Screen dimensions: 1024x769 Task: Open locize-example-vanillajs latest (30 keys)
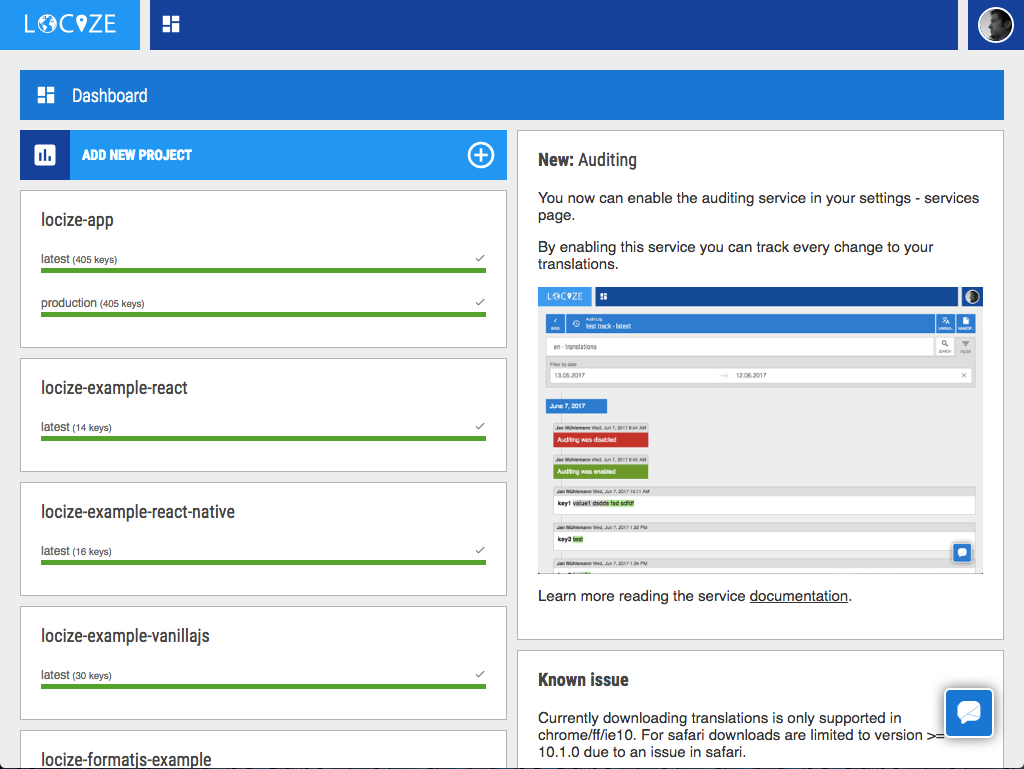coord(76,675)
